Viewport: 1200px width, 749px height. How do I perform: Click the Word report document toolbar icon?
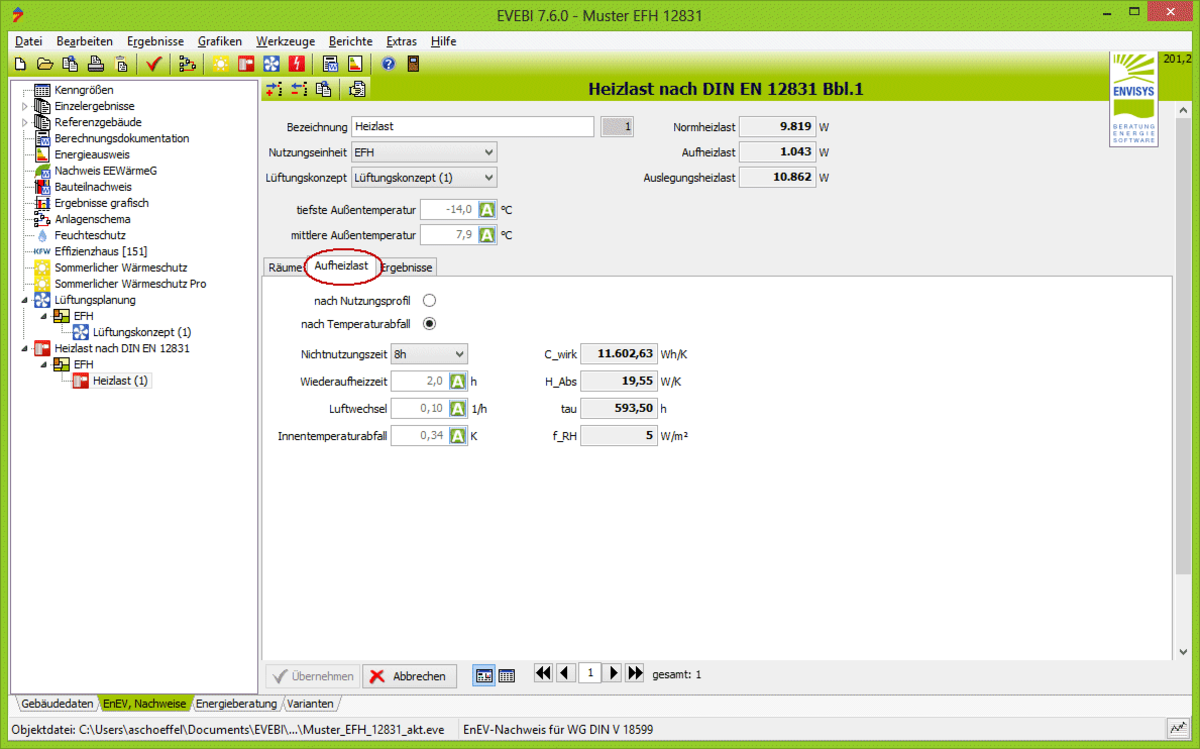330,64
